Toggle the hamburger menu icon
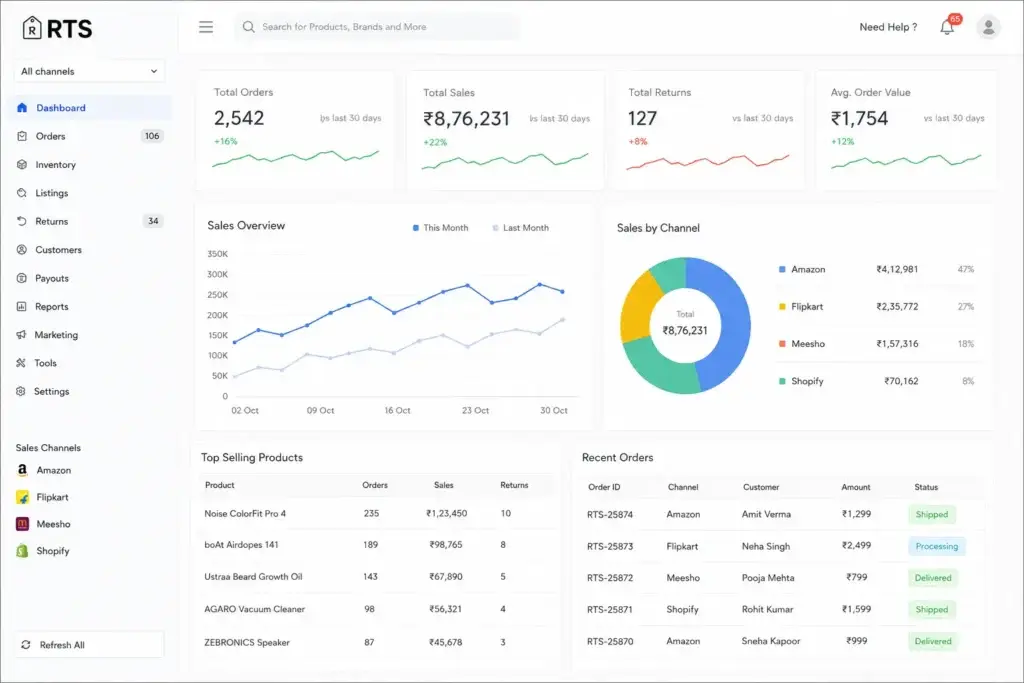 tap(206, 27)
